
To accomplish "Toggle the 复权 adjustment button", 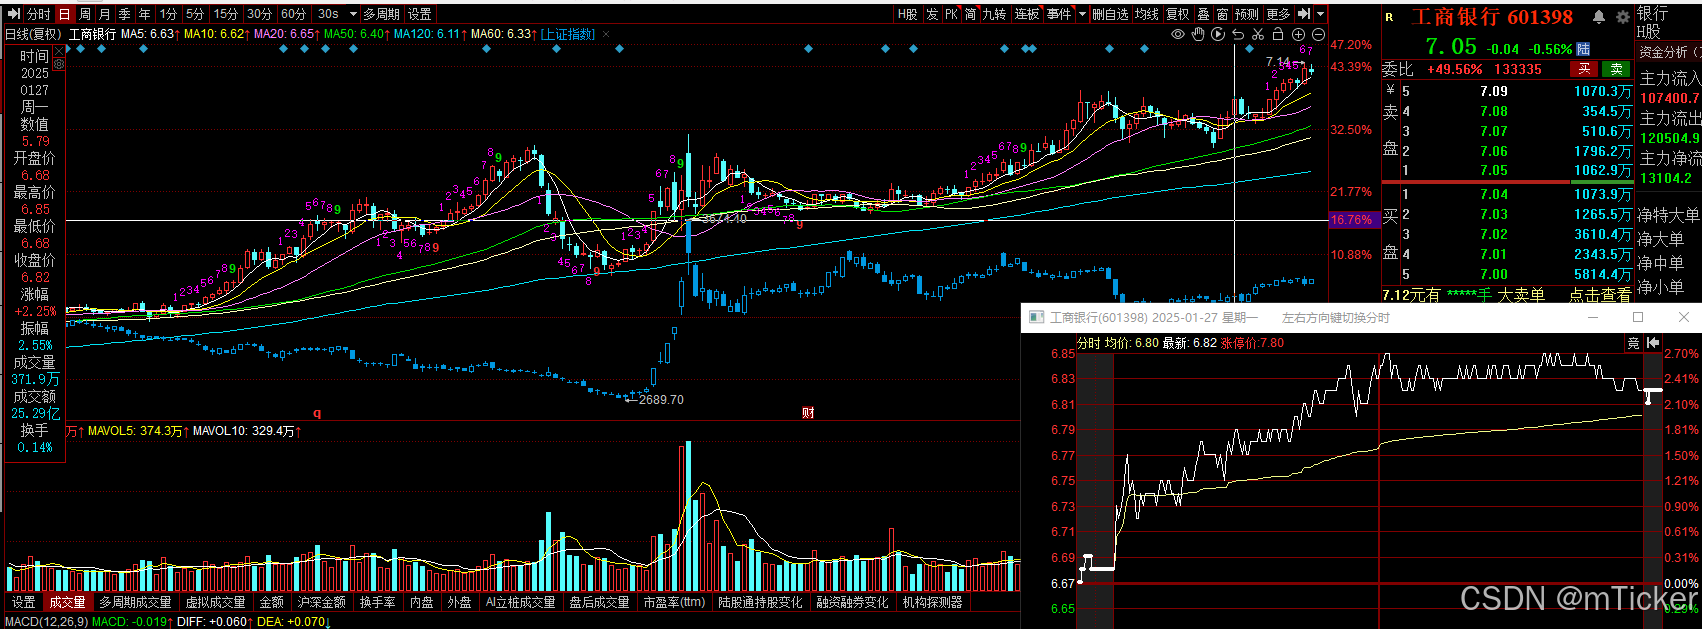I will click(x=1178, y=14).
